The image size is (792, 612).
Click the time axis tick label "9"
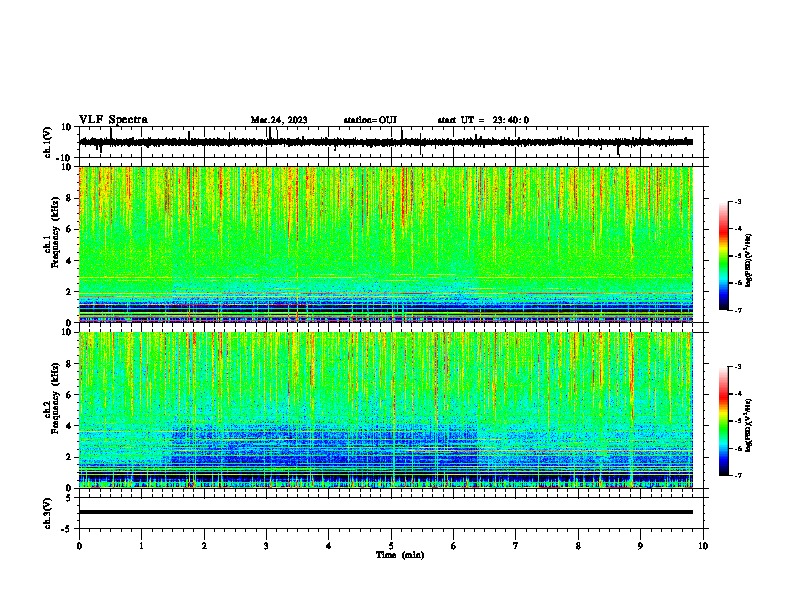tap(640, 546)
